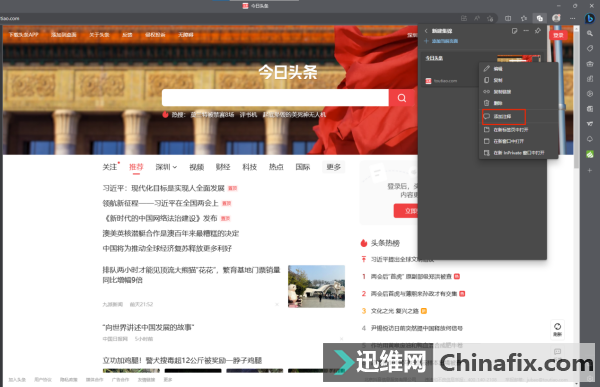Image resolution: width=600 pixels, height=387 pixels.
Task: Go back using the collections panel arrow
Action: [x=426, y=31]
